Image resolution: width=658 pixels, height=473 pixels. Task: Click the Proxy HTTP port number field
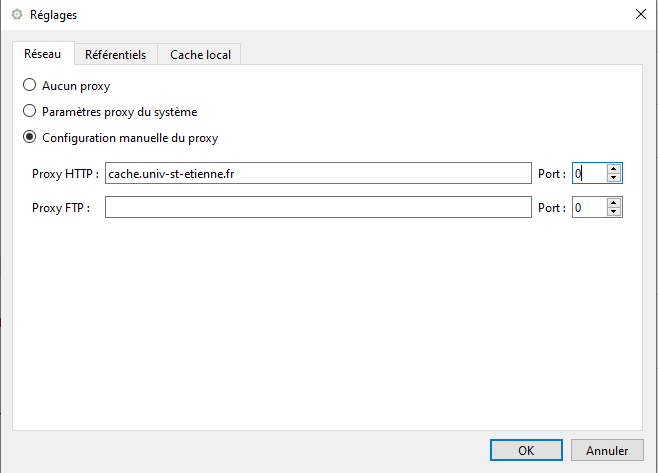tap(588, 174)
